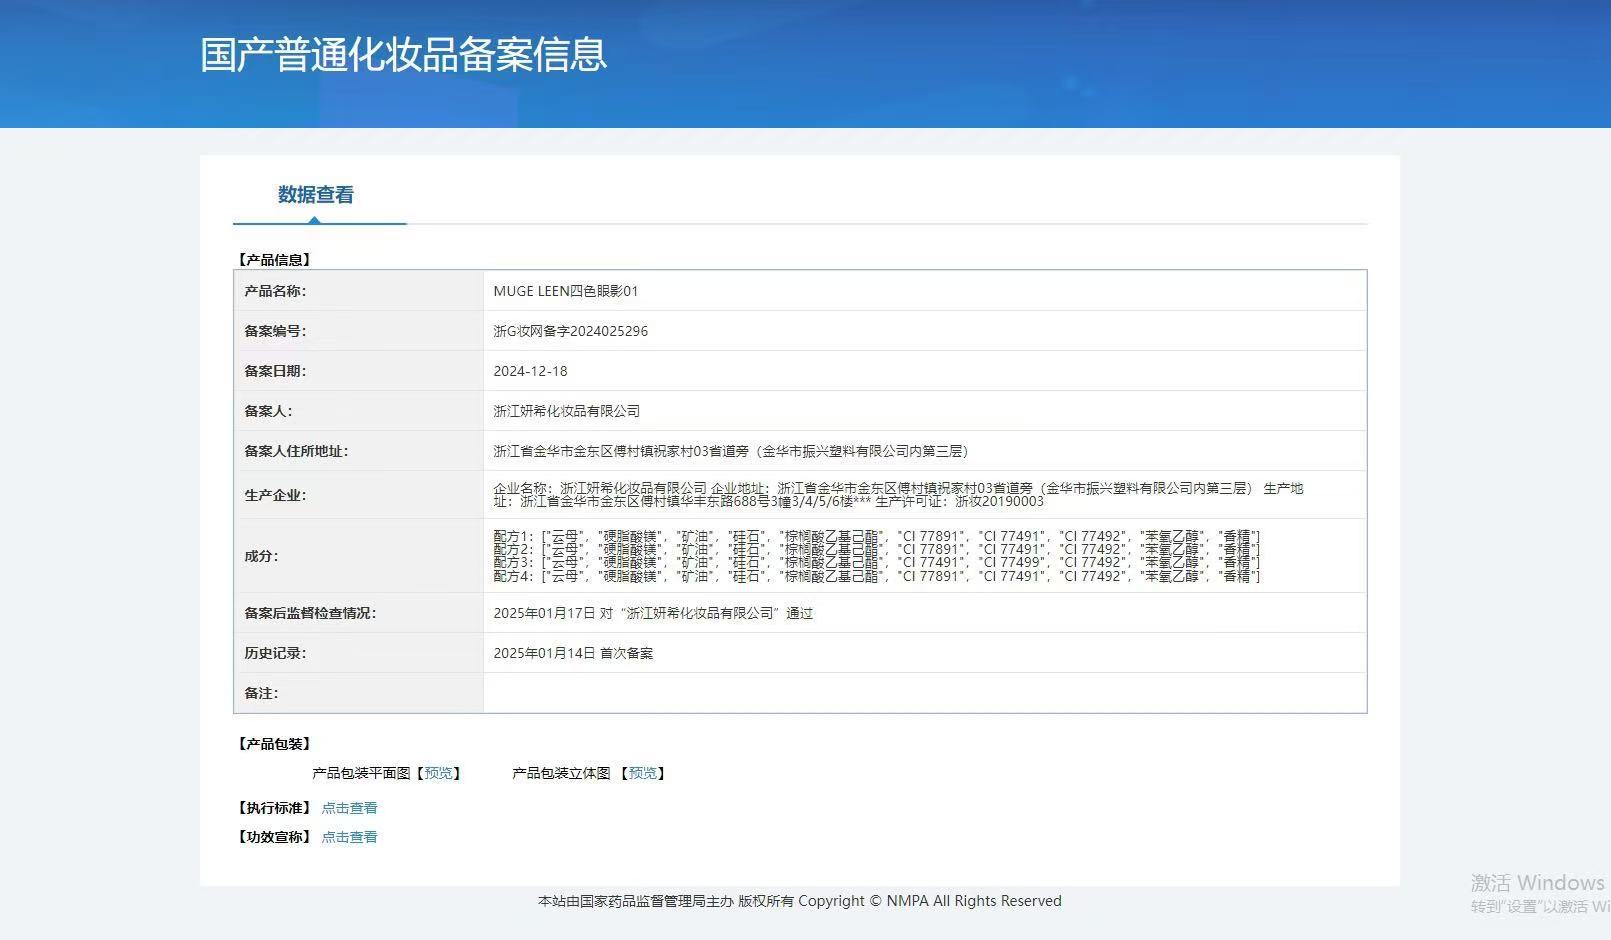This screenshot has width=1611, height=940.
Task: Switch to the 数据查看 tab
Action: [316, 195]
